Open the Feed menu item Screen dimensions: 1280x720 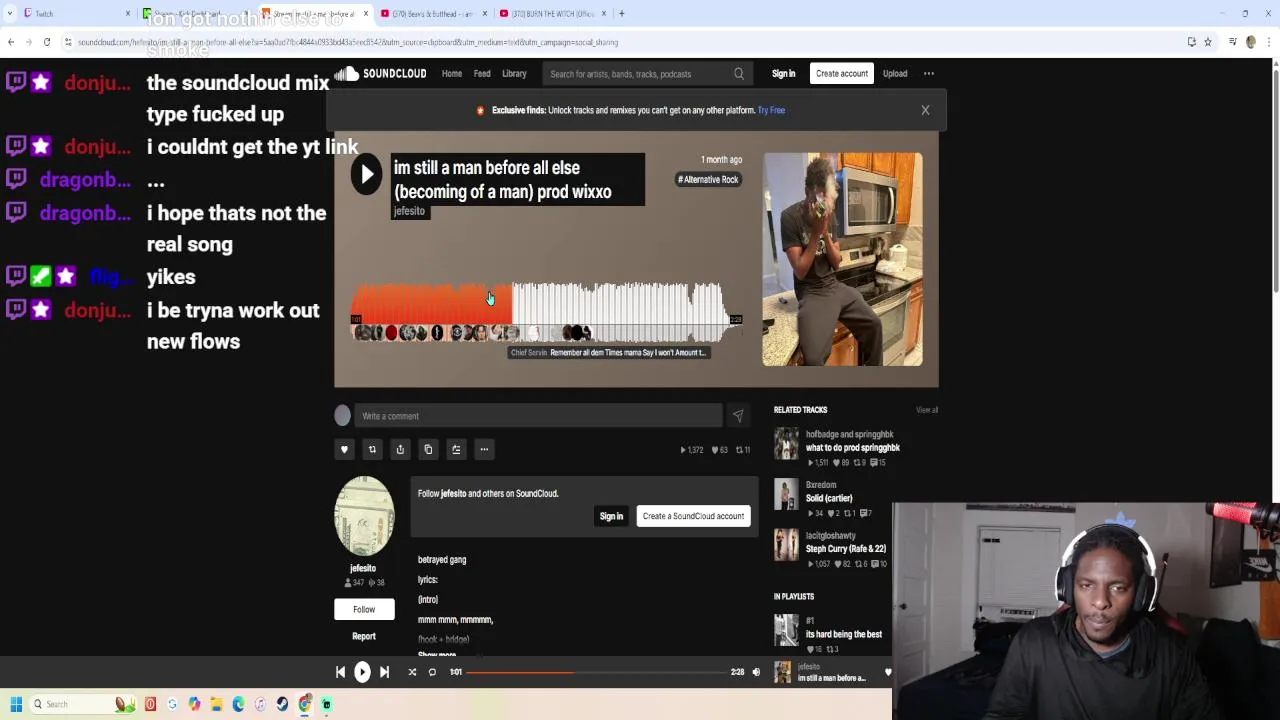tap(482, 74)
